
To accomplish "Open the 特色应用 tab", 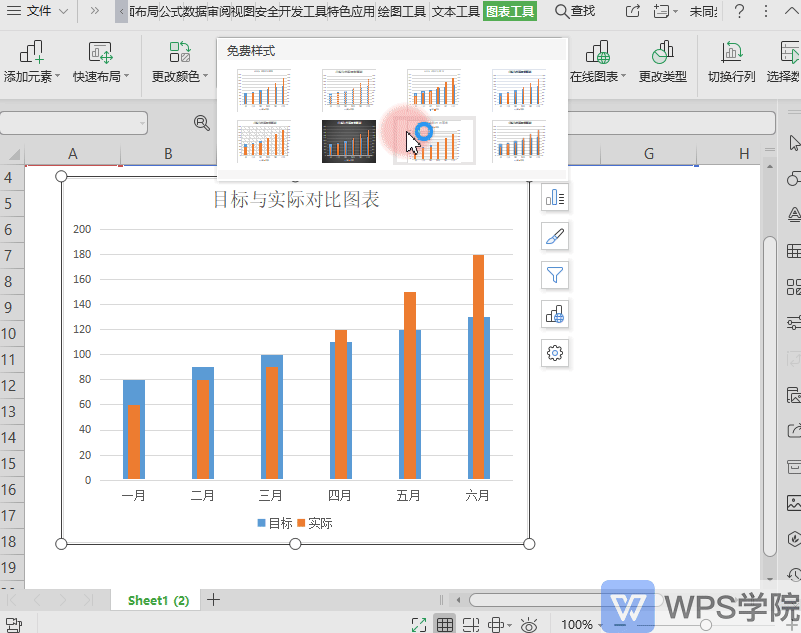I will pos(350,11).
